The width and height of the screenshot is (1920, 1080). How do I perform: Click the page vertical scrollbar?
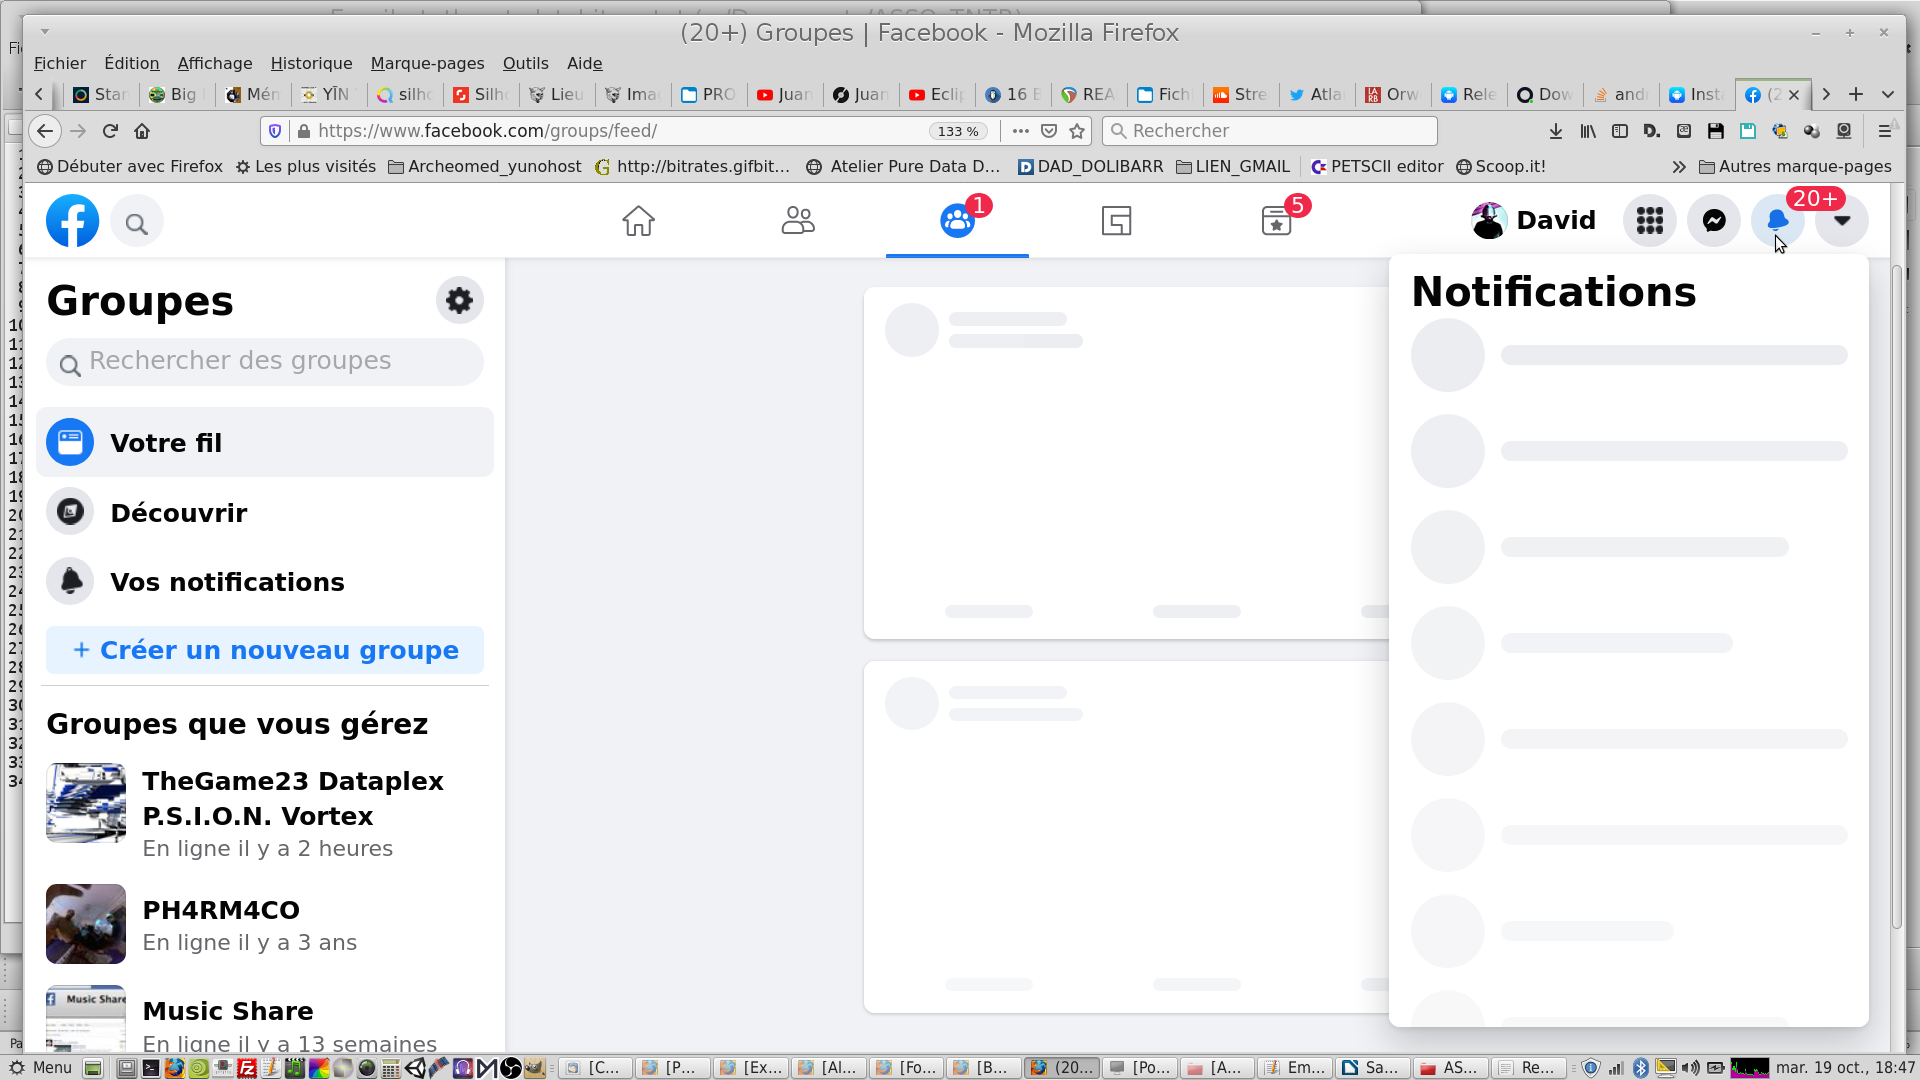[x=1896, y=600]
